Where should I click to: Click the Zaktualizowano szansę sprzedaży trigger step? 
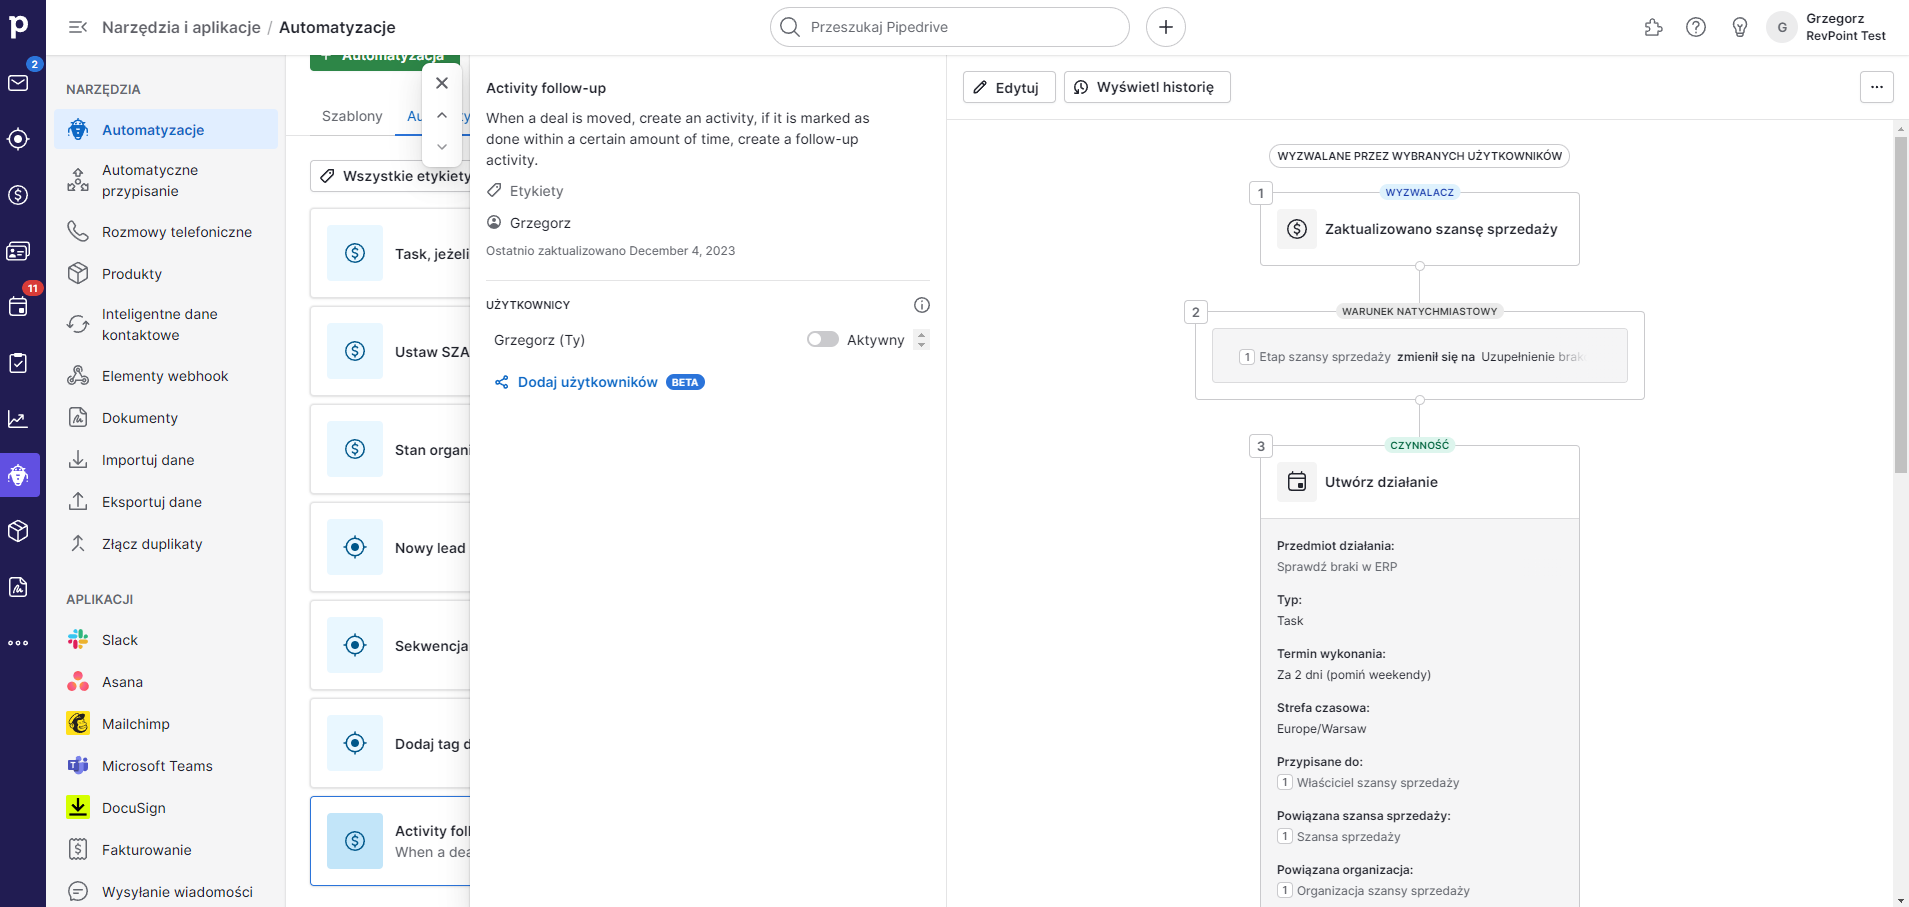(1420, 229)
